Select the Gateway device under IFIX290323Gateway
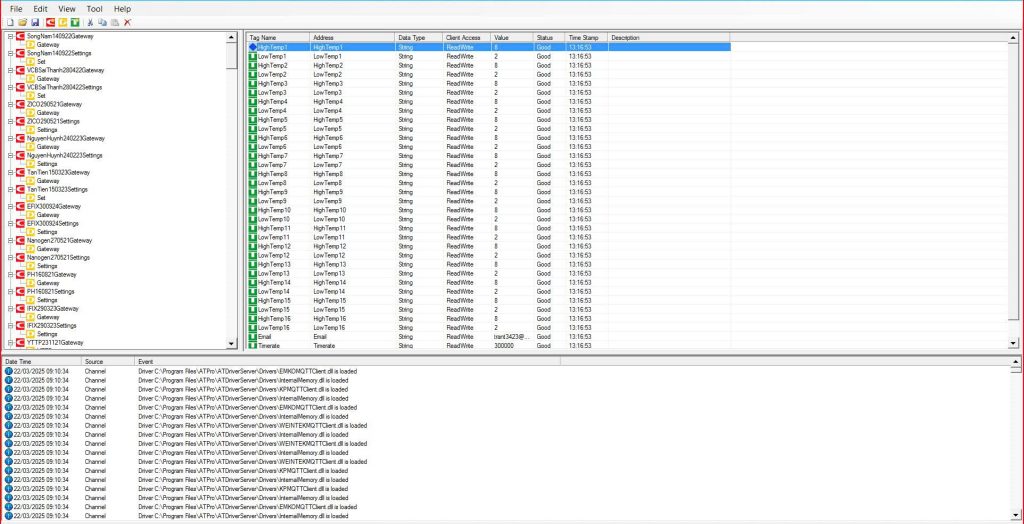This screenshot has width=1024, height=524. [x=48, y=317]
